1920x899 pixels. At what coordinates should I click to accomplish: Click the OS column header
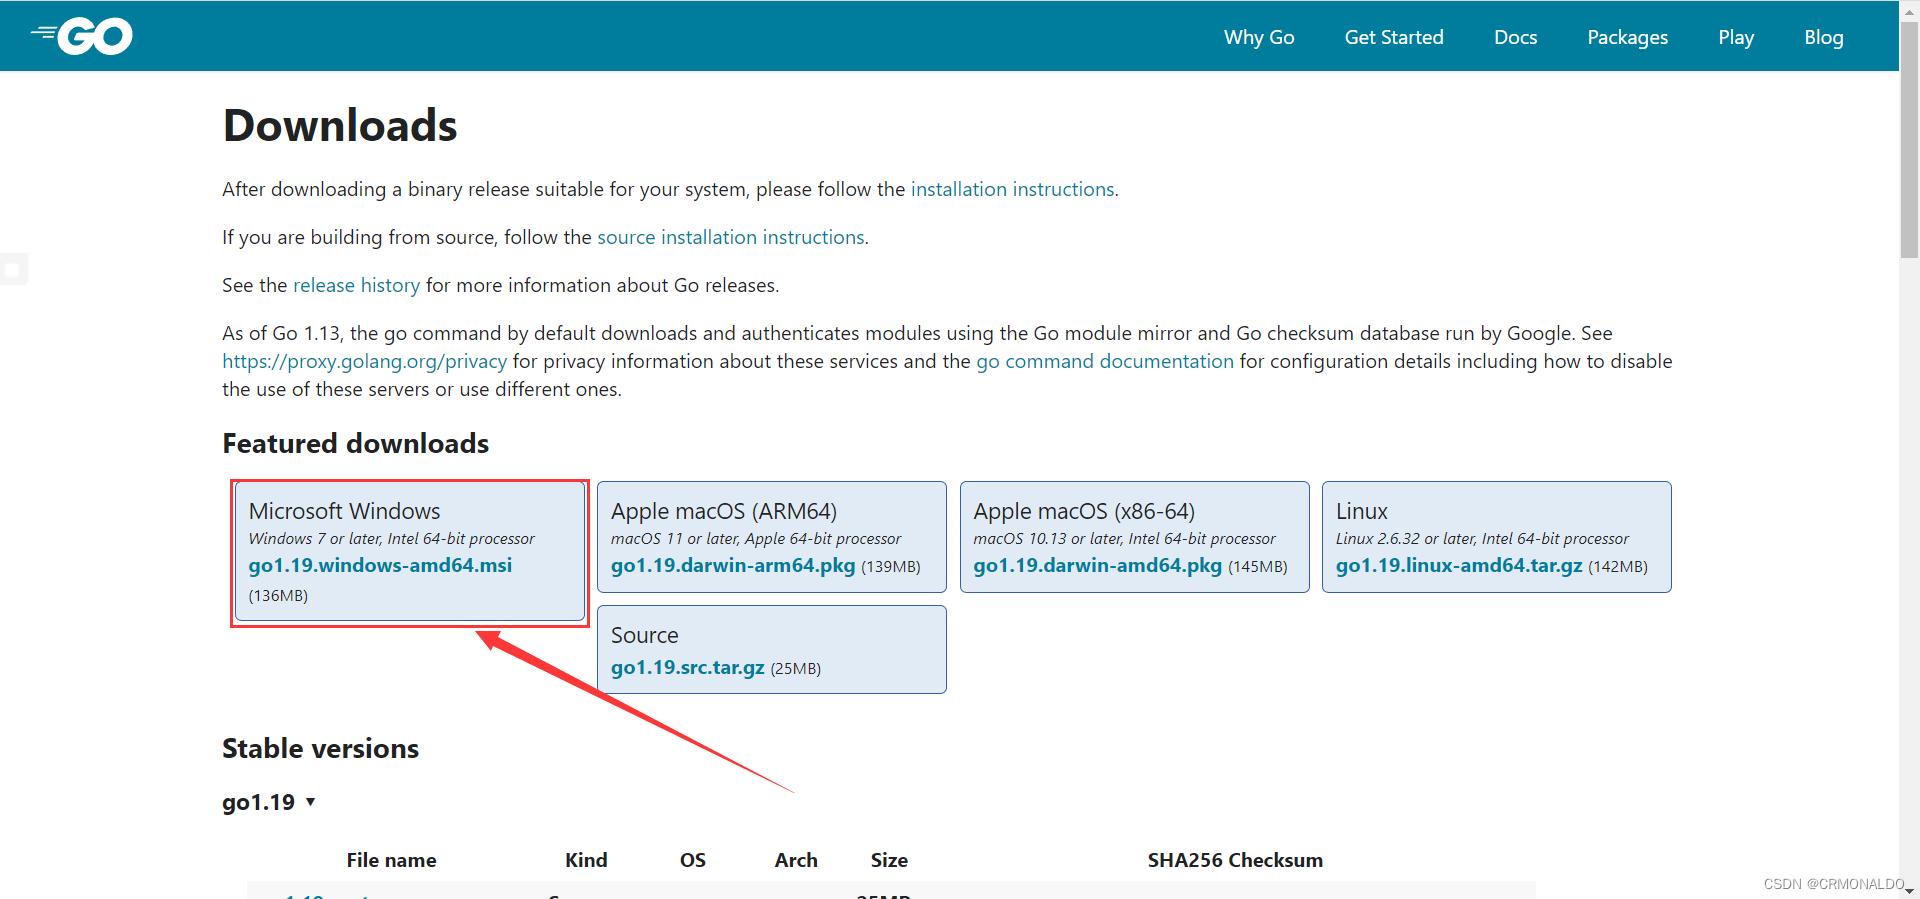pos(693,860)
